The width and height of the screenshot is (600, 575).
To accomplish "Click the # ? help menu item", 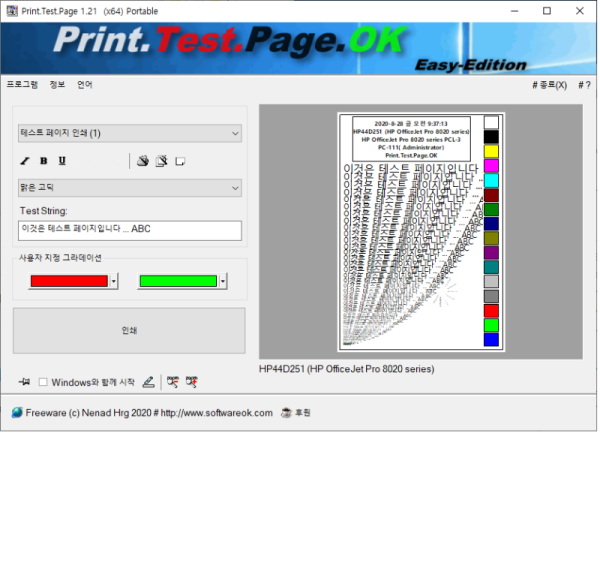I will pyautogui.click(x=584, y=85).
